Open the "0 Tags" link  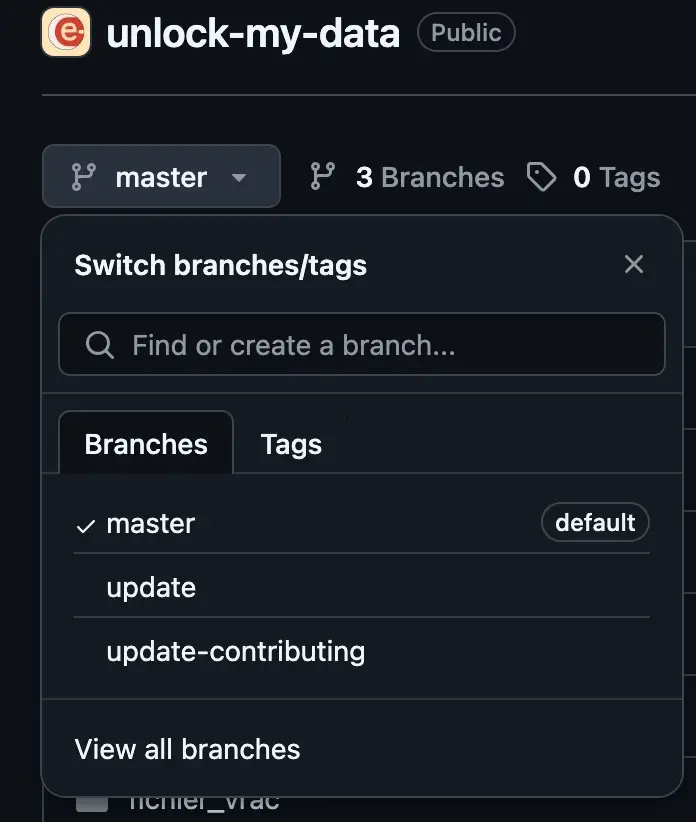[616, 177]
